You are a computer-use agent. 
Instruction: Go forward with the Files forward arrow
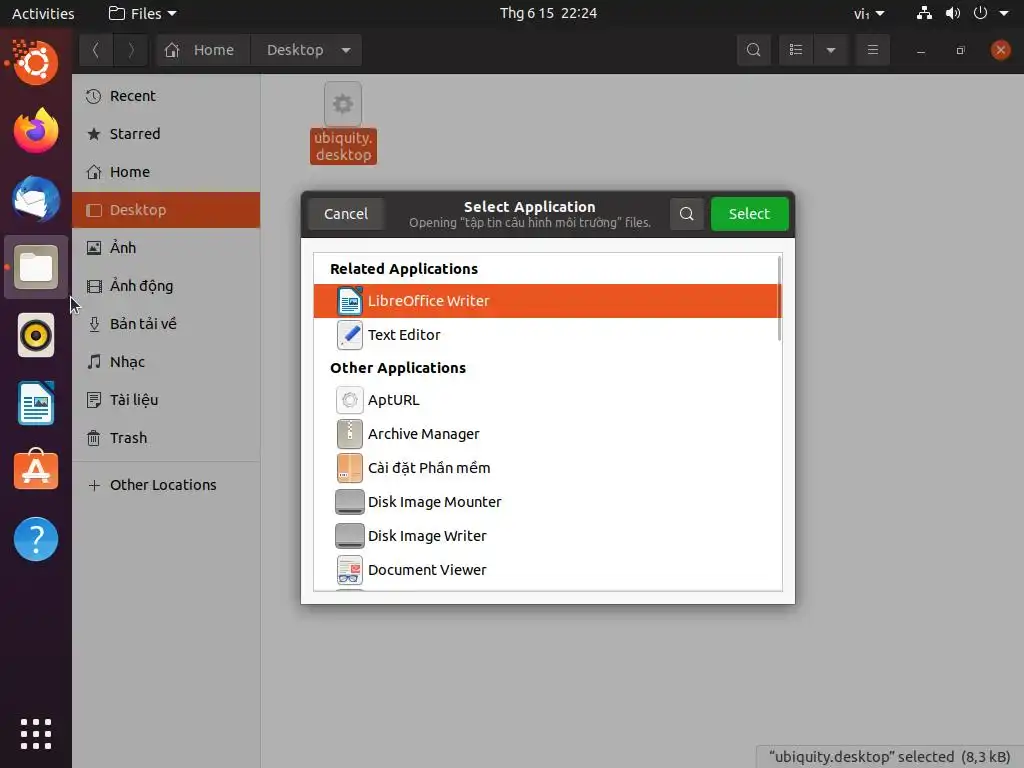click(130, 50)
